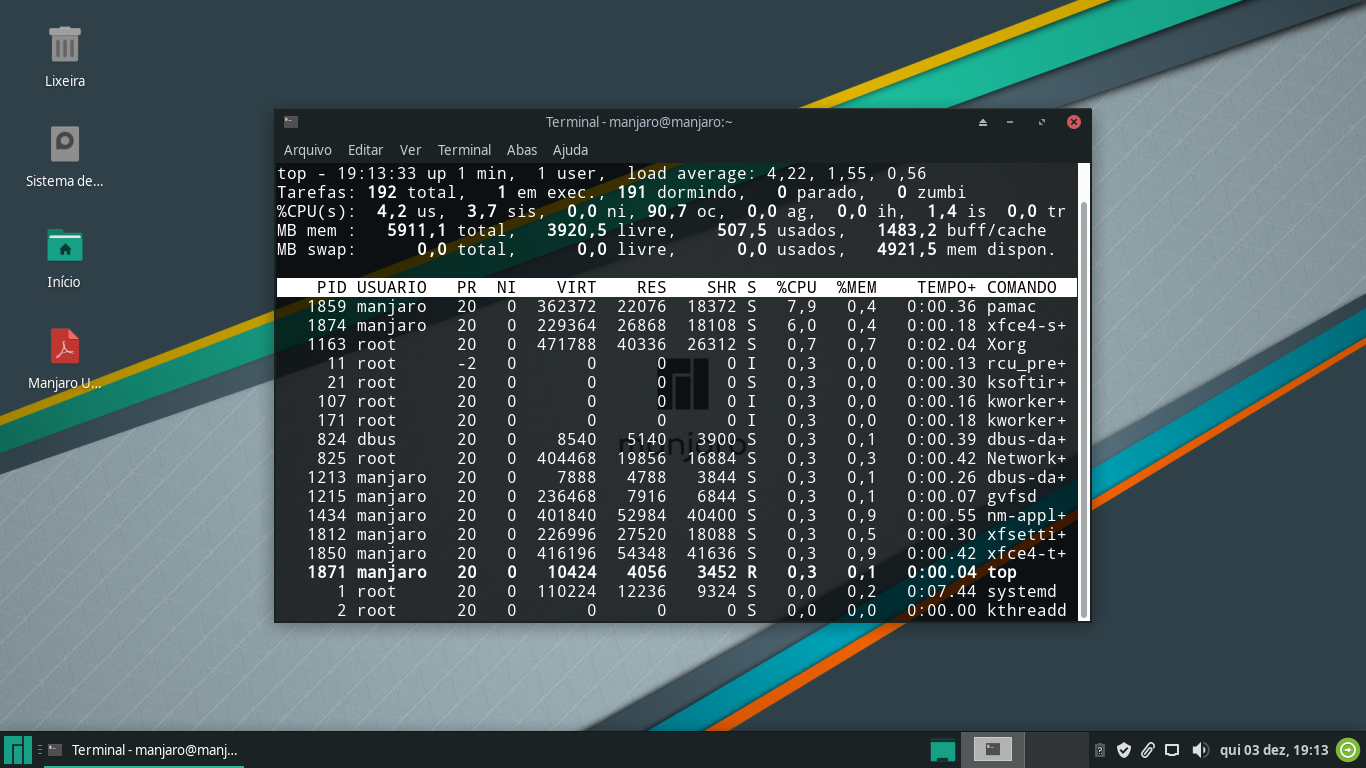Image resolution: width=1366 pixels, height=768 pixels.
Task: Open the Terminal menu in the menu bar
Action: (x=464, y=150)
